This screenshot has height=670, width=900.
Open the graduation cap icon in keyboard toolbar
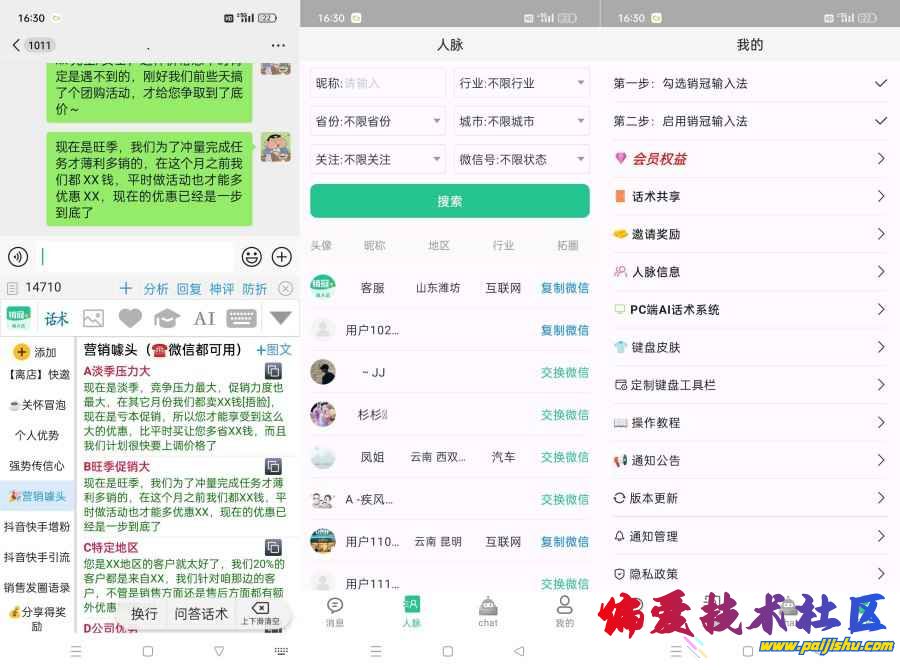coord(166,318)
